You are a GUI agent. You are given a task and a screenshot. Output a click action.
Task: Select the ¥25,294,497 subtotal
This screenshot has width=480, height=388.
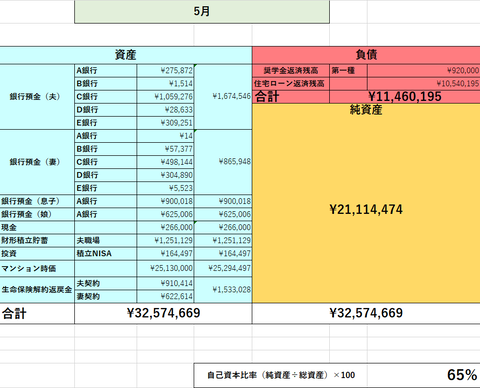(223, 269)
